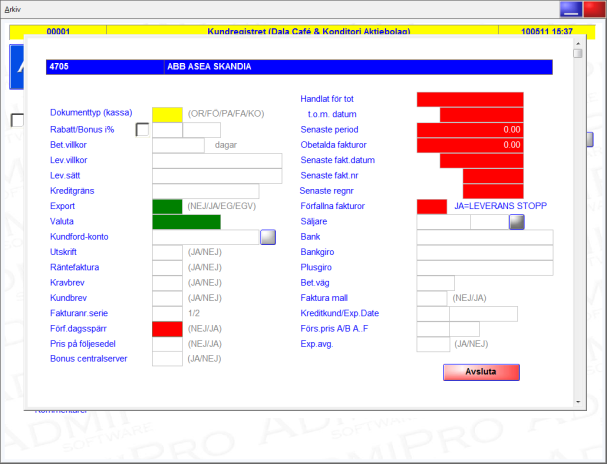Click the Senaste regnr field

tap(493, 191)
